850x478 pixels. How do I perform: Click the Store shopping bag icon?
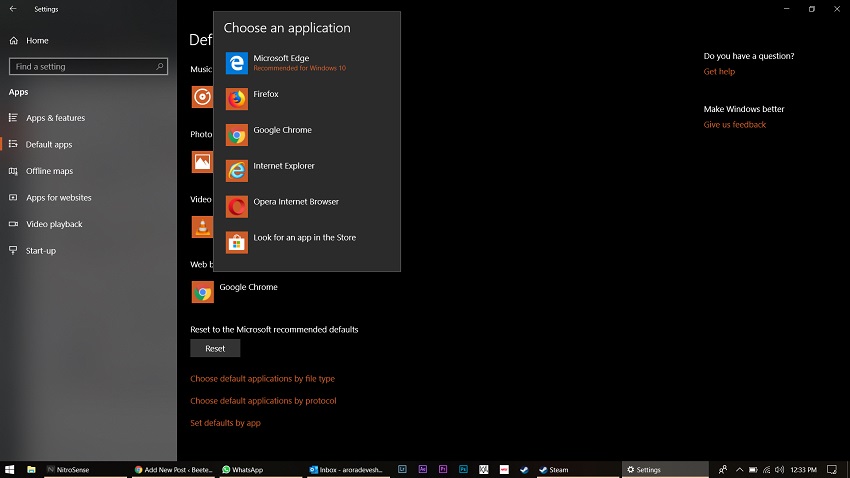coord(236,243)
